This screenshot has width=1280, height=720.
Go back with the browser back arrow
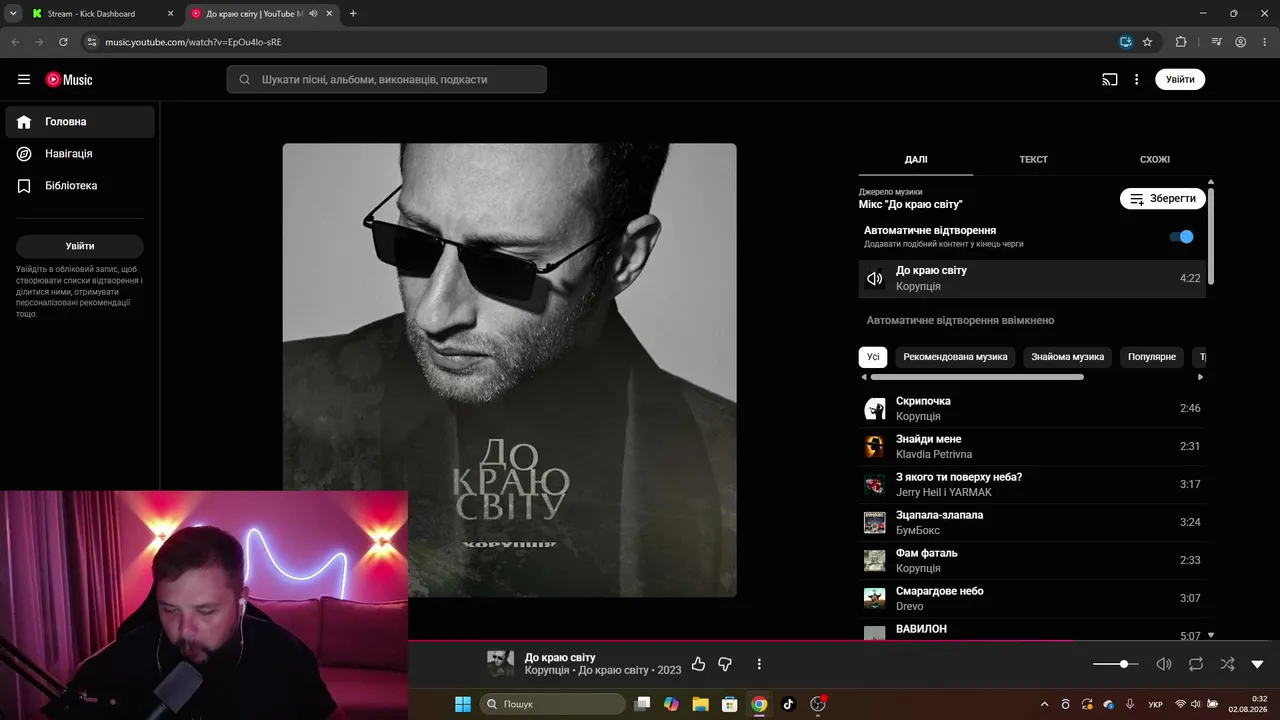[x=15, y=42]
